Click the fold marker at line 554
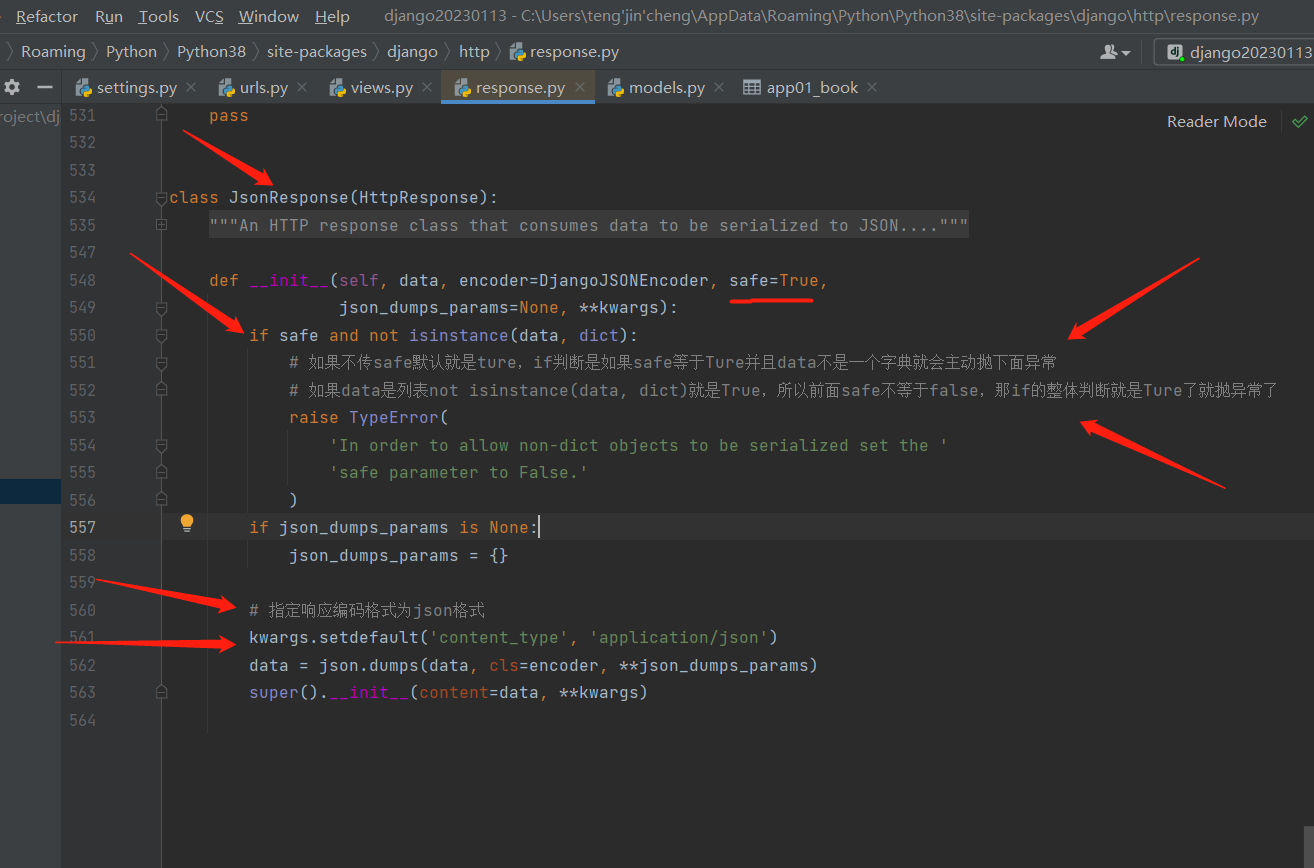 point(161,446)
